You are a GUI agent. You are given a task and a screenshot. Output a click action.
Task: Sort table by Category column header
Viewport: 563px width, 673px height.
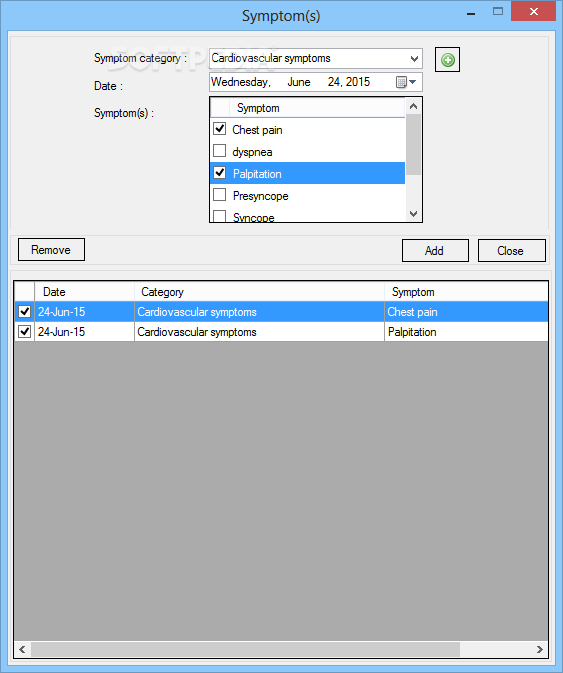(259, 292)
